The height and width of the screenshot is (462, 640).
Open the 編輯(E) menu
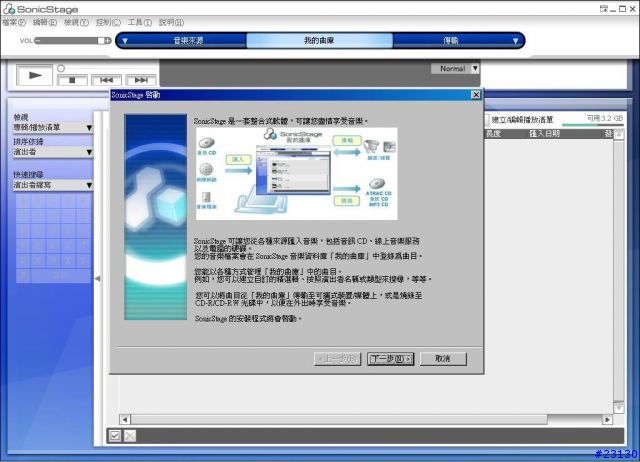(x=45, y=22)
